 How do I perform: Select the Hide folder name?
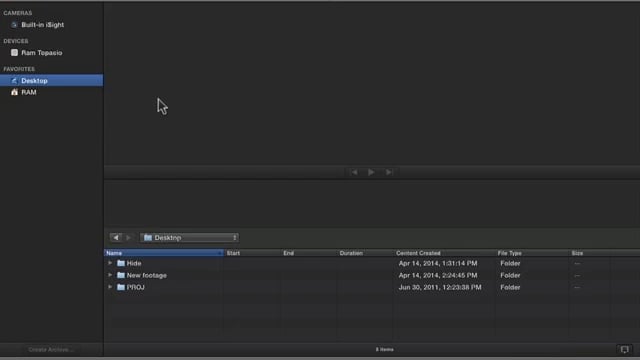[x=134, y=264]
